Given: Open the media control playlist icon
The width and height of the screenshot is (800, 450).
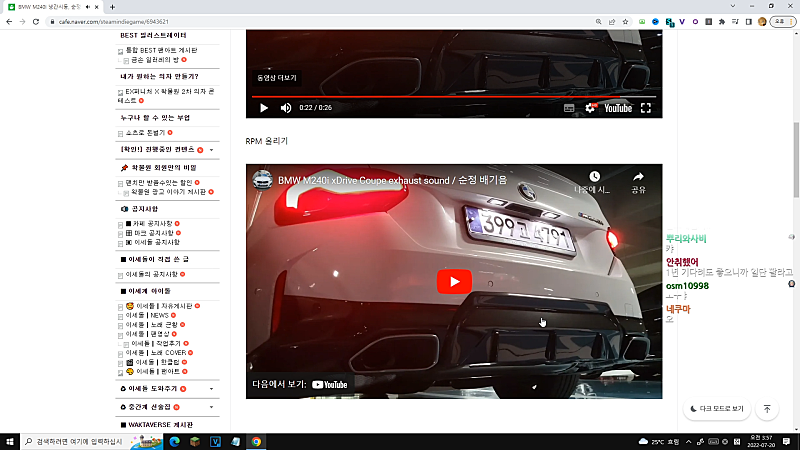Looking at the screenshot, I should click(735, 21).
